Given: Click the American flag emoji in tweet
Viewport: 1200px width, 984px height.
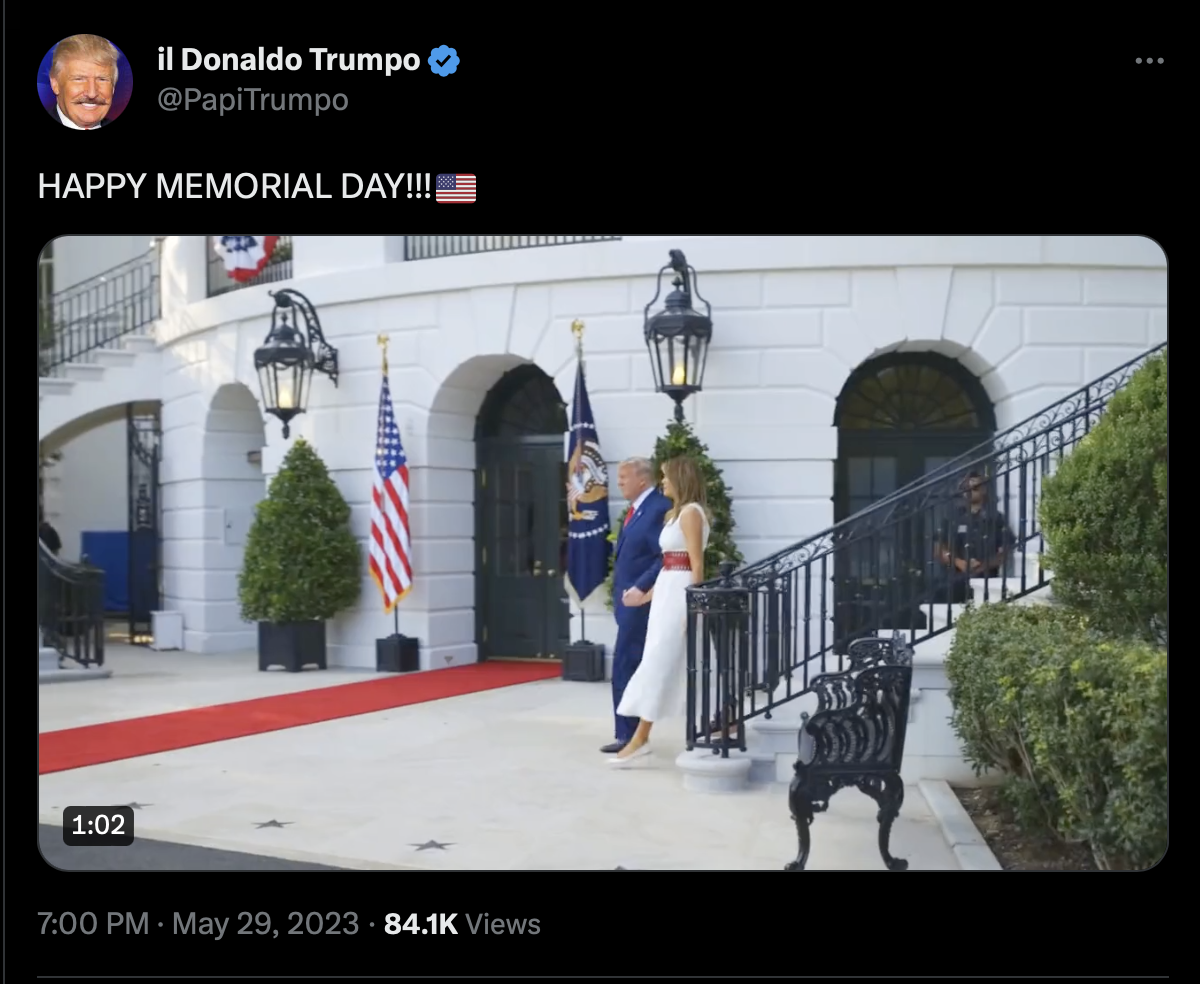Looking at the screenshot, I should [x=456, y=188].
